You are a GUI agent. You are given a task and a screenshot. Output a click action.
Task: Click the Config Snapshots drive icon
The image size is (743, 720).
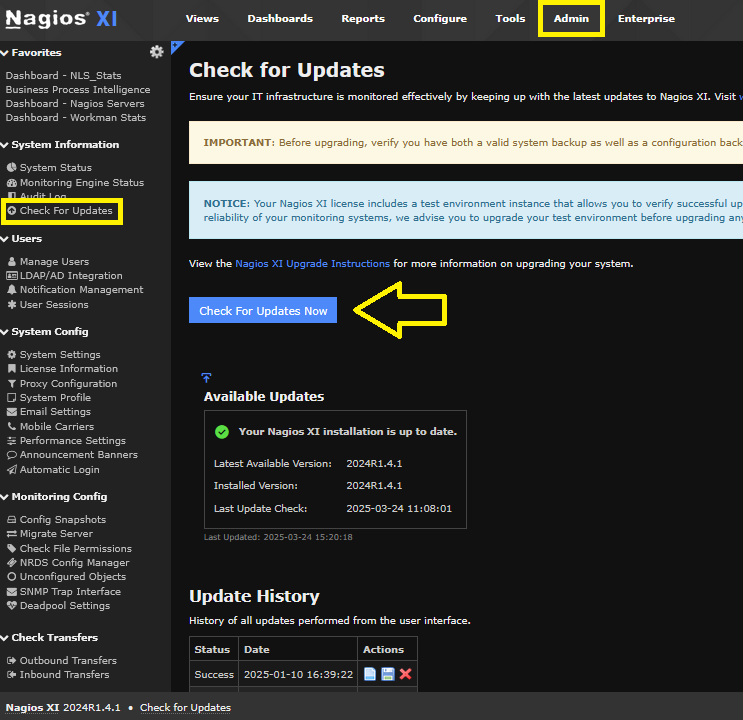12,519
